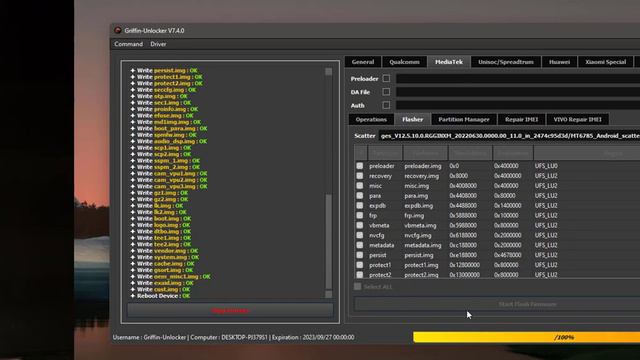Click the Username Griffin-Unlocker status bar text
Viewport: 640px width, 360px height.
pyautogui.click(x=149, y=338)
